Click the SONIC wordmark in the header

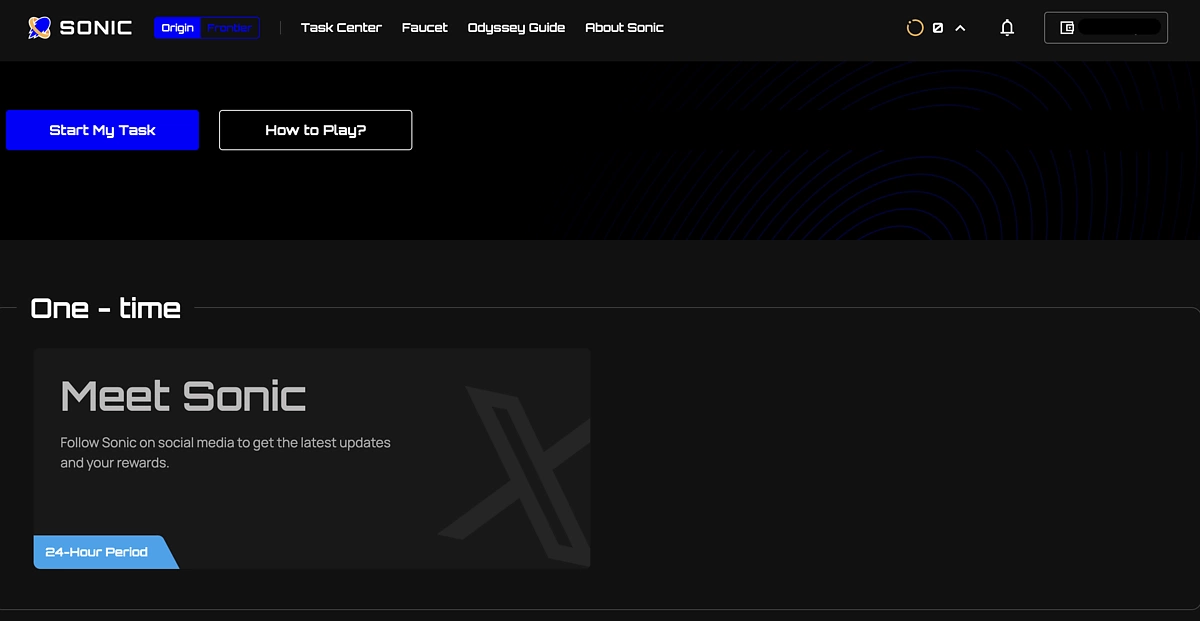click(96, 28)
